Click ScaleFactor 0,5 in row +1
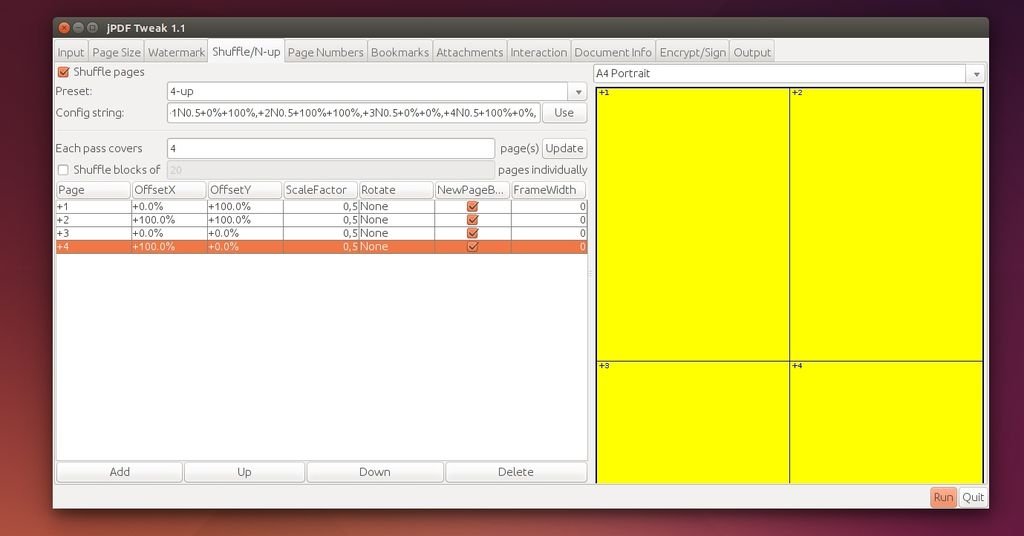1024x536 pixels. [x=321, y=206]
